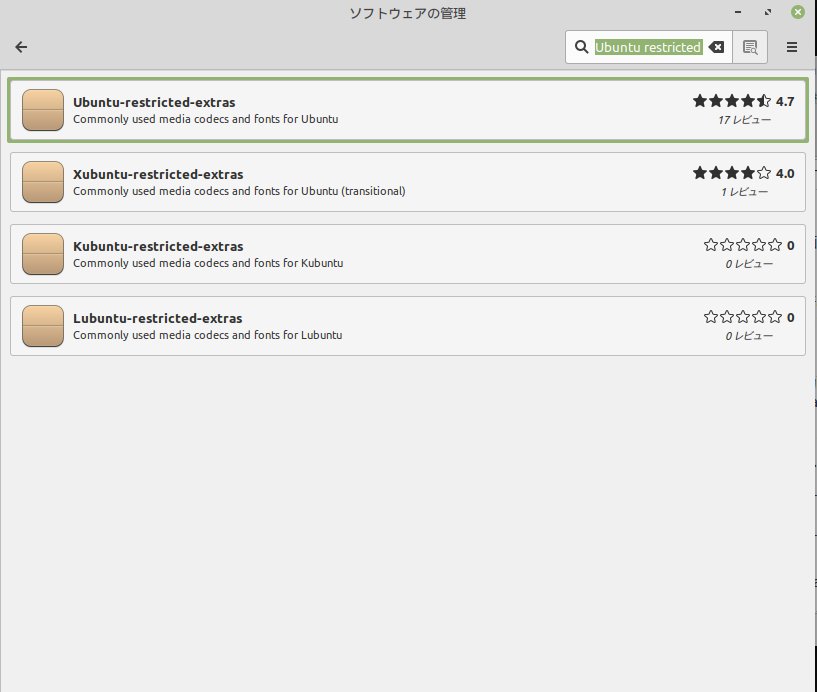Minimize the ソフトウェアの管理 window
The height and width of the screenshot is (692, 817).
738,12
